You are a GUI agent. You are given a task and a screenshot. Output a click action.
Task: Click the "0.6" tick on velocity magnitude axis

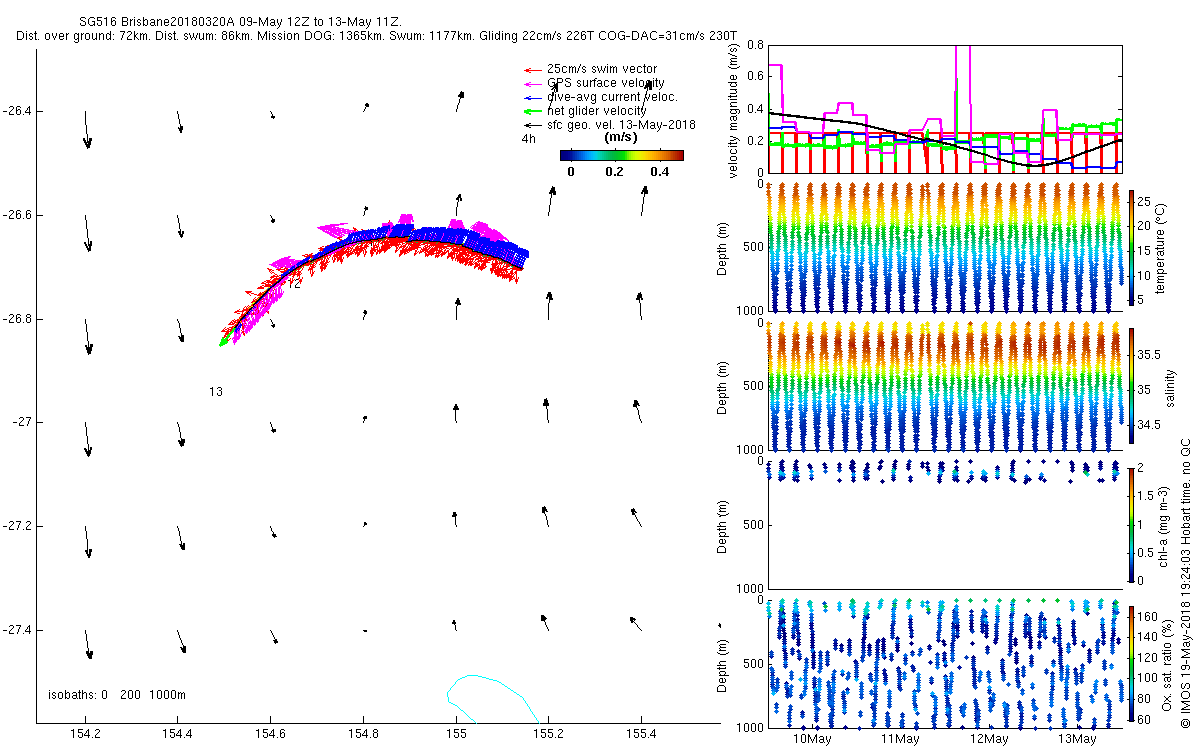click(x=754, y=77)
